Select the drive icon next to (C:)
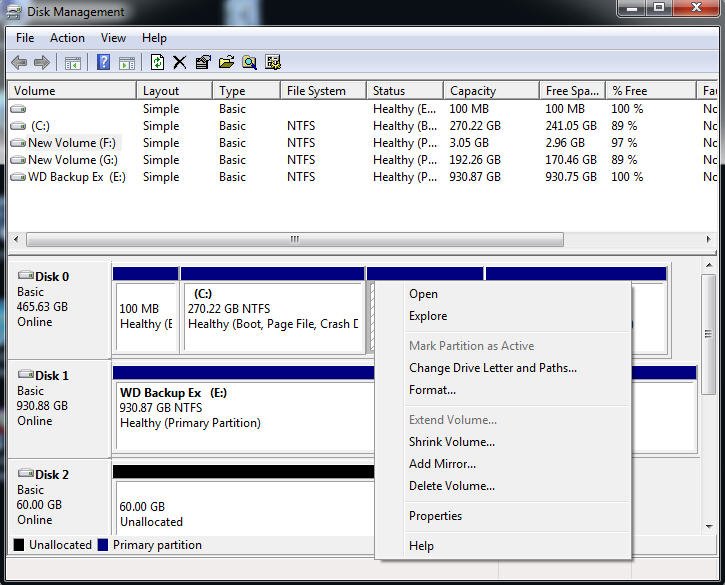725x585 pixels. coord(18,126)
